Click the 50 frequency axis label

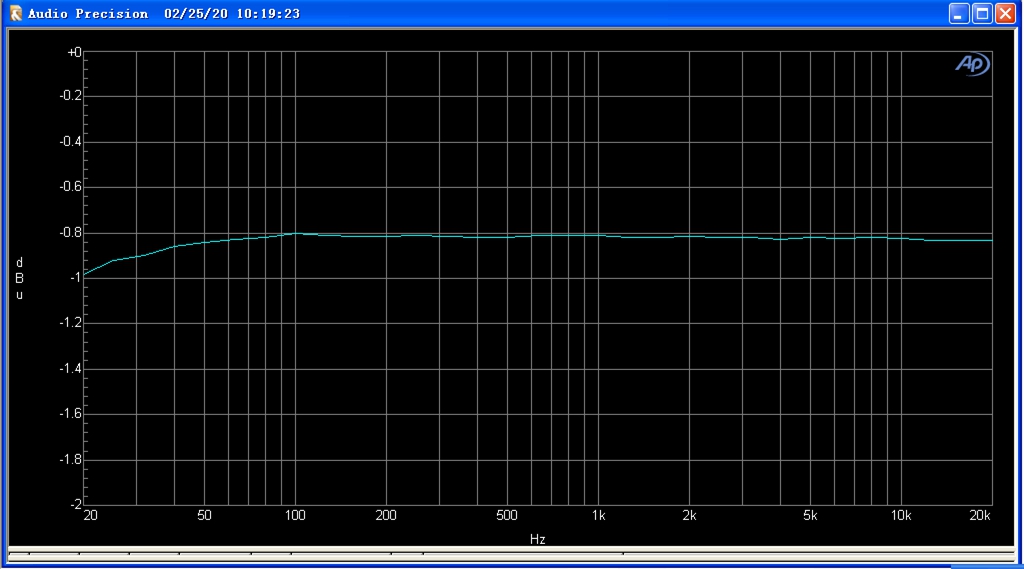(204, 515)
